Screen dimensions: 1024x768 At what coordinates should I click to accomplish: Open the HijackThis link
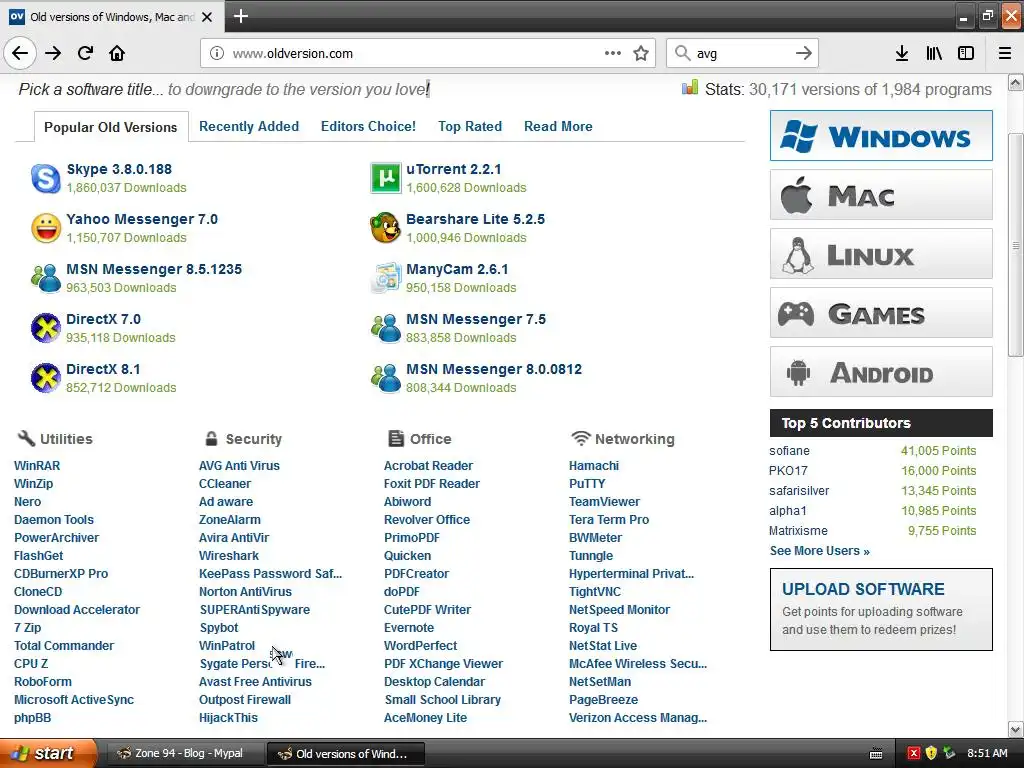[229, 718]
